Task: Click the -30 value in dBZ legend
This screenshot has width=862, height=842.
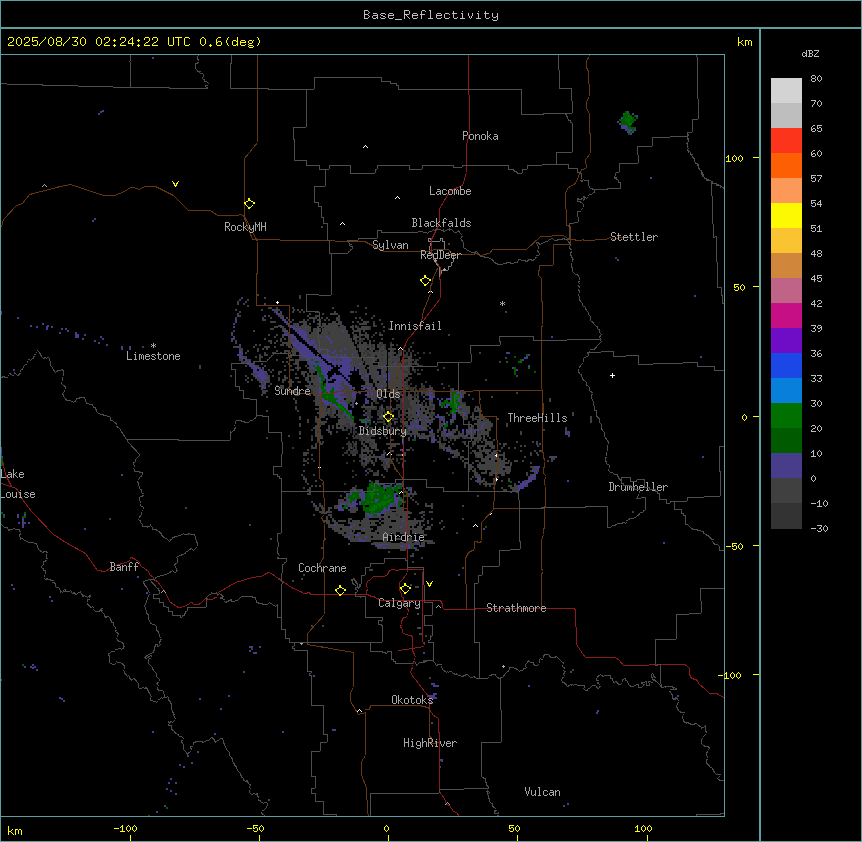Action: click(x=819, y=528)
